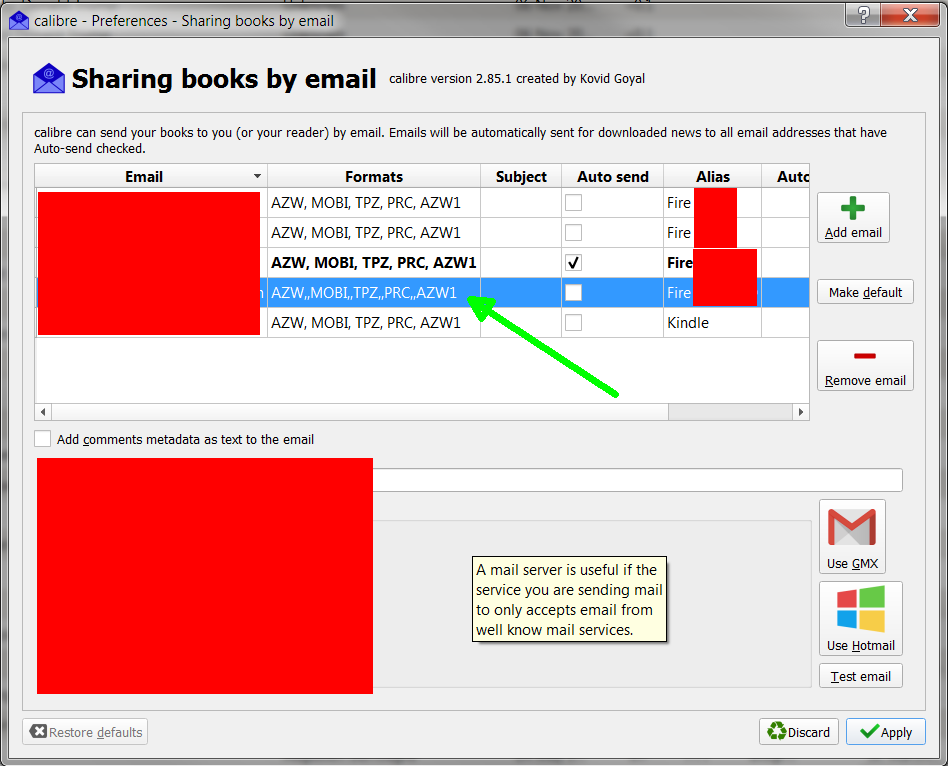
Task: Toggle Auto send checkbox in first Fire row
Action: tap(573, 203)
